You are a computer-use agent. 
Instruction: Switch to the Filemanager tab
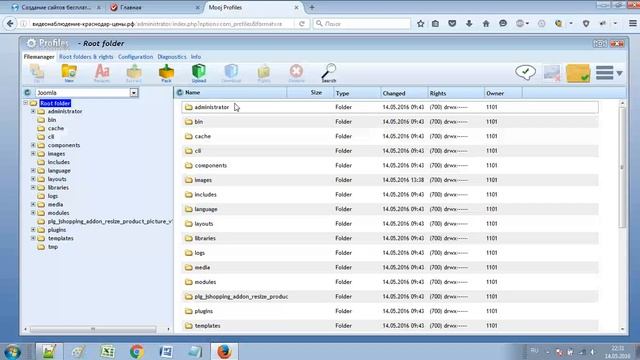tap(39, 57)
